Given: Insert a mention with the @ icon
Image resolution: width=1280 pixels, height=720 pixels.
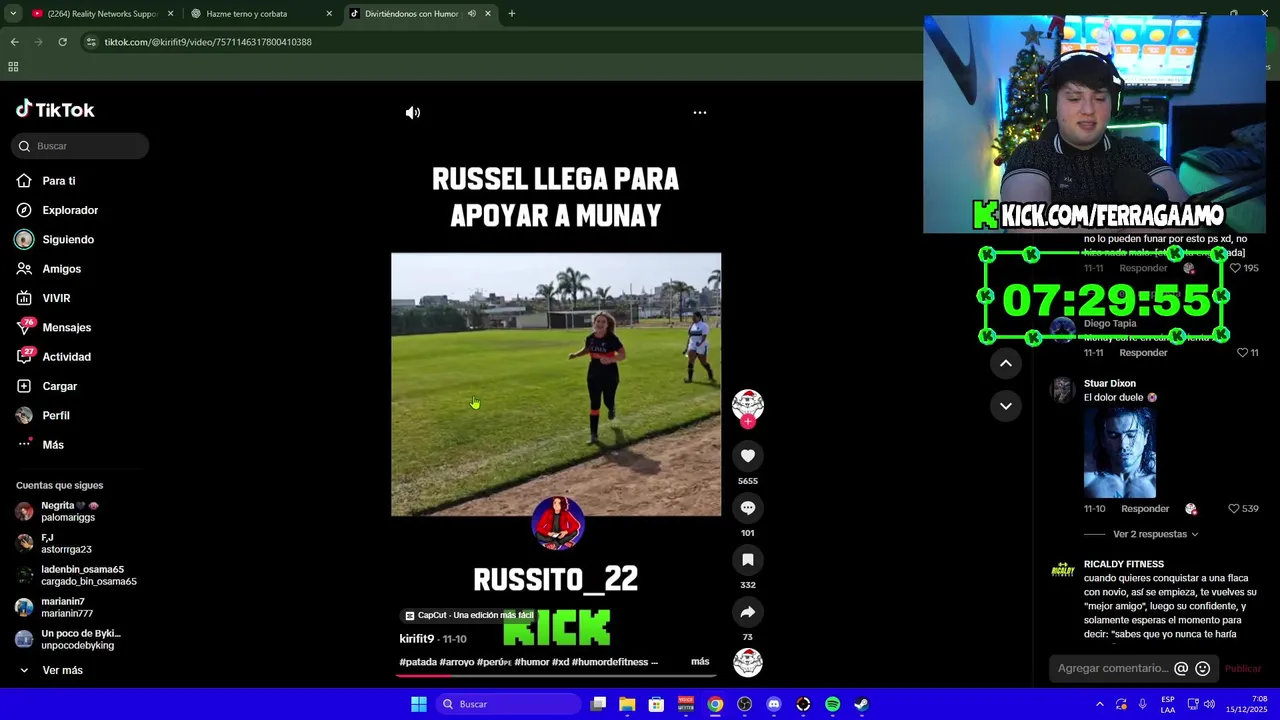Looking at the screenshot, I should coord(1181,669).
